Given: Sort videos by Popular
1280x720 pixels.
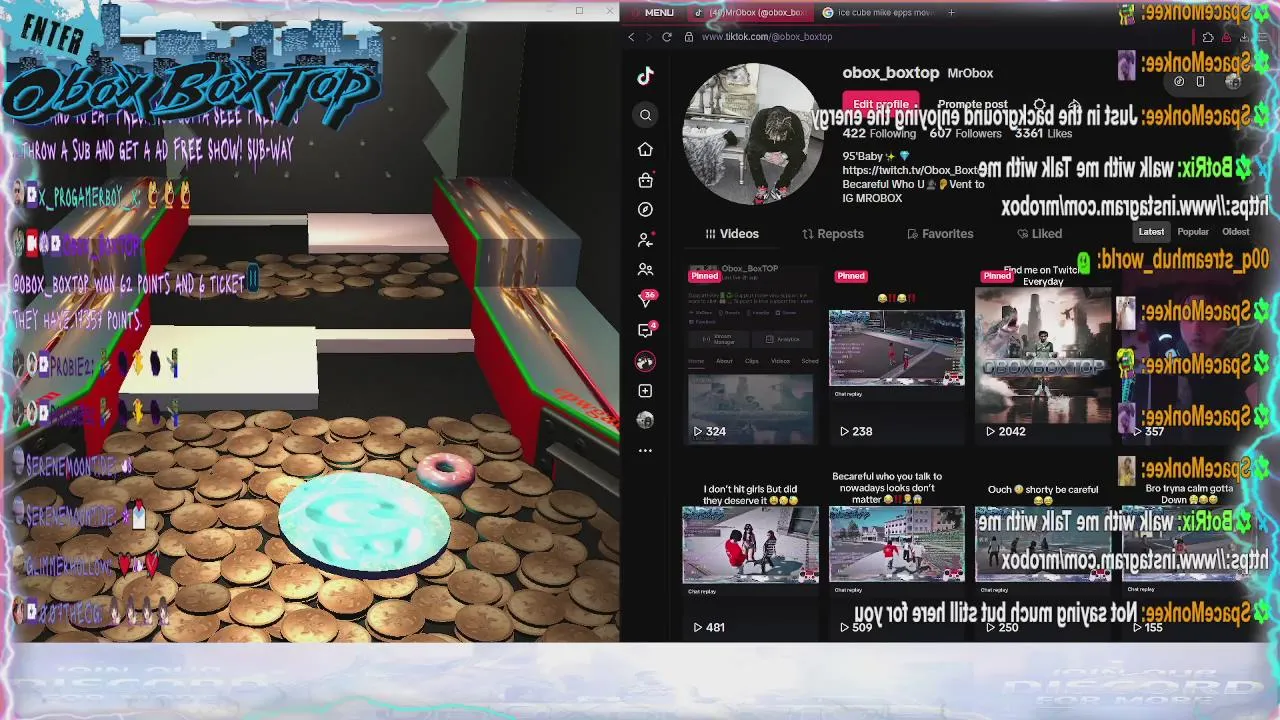Looking at the screenshot, I should [1193, 232].
